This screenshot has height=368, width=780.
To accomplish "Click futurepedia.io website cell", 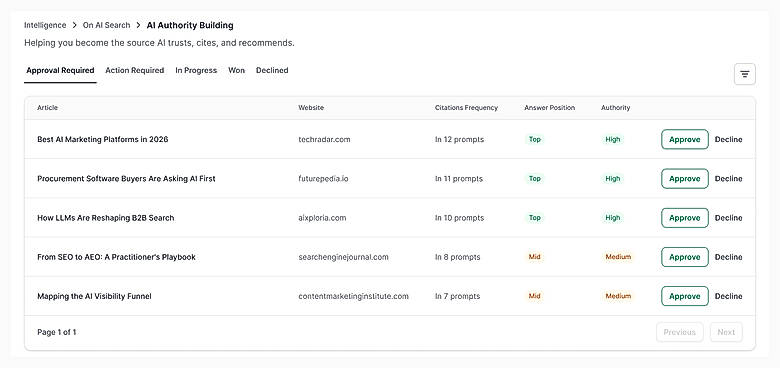I will pyautogui.click(x=323, y=179).
